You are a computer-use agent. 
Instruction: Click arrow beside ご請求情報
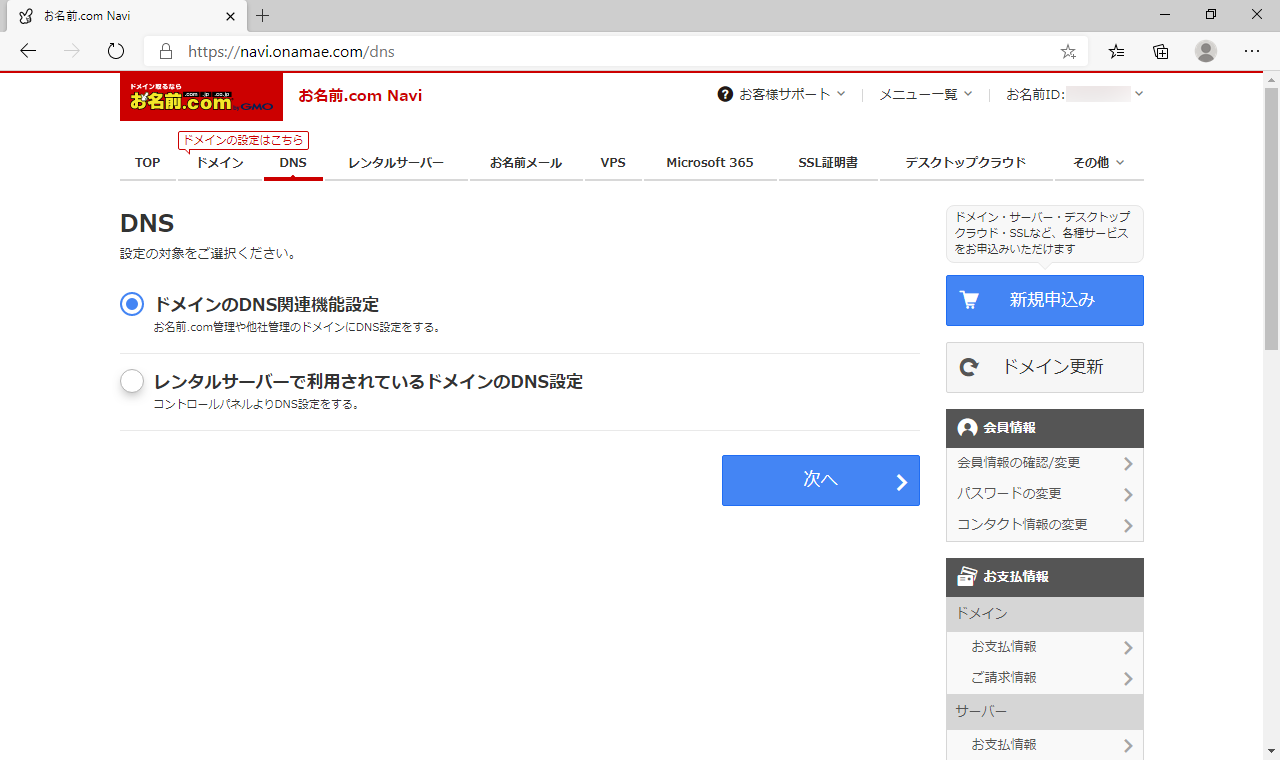1128,679
